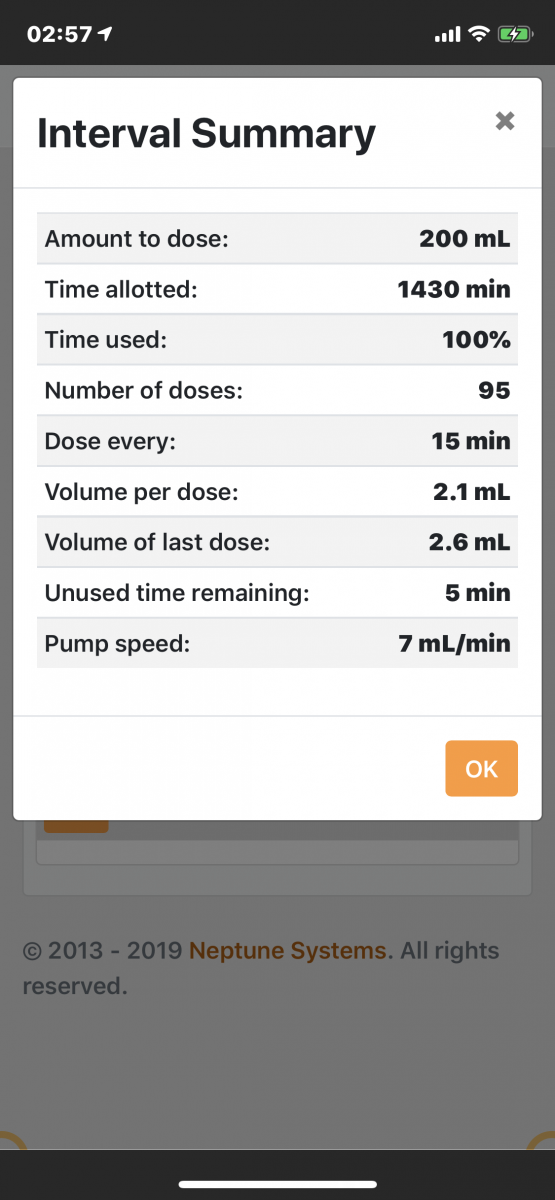Tap the cellular signal bars icon

tap(447, 35)
